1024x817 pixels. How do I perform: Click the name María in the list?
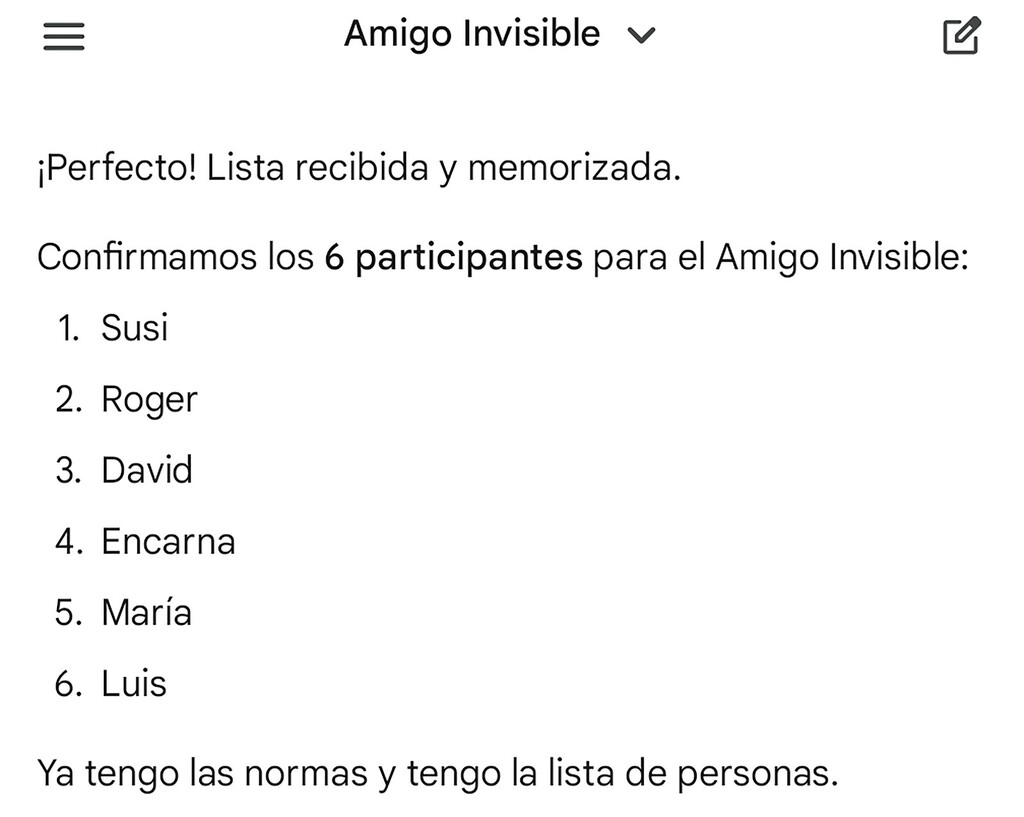(145, 613)
